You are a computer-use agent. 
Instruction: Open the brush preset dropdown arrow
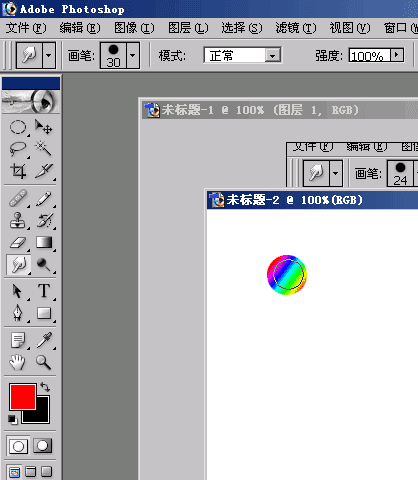coord(133,55)
